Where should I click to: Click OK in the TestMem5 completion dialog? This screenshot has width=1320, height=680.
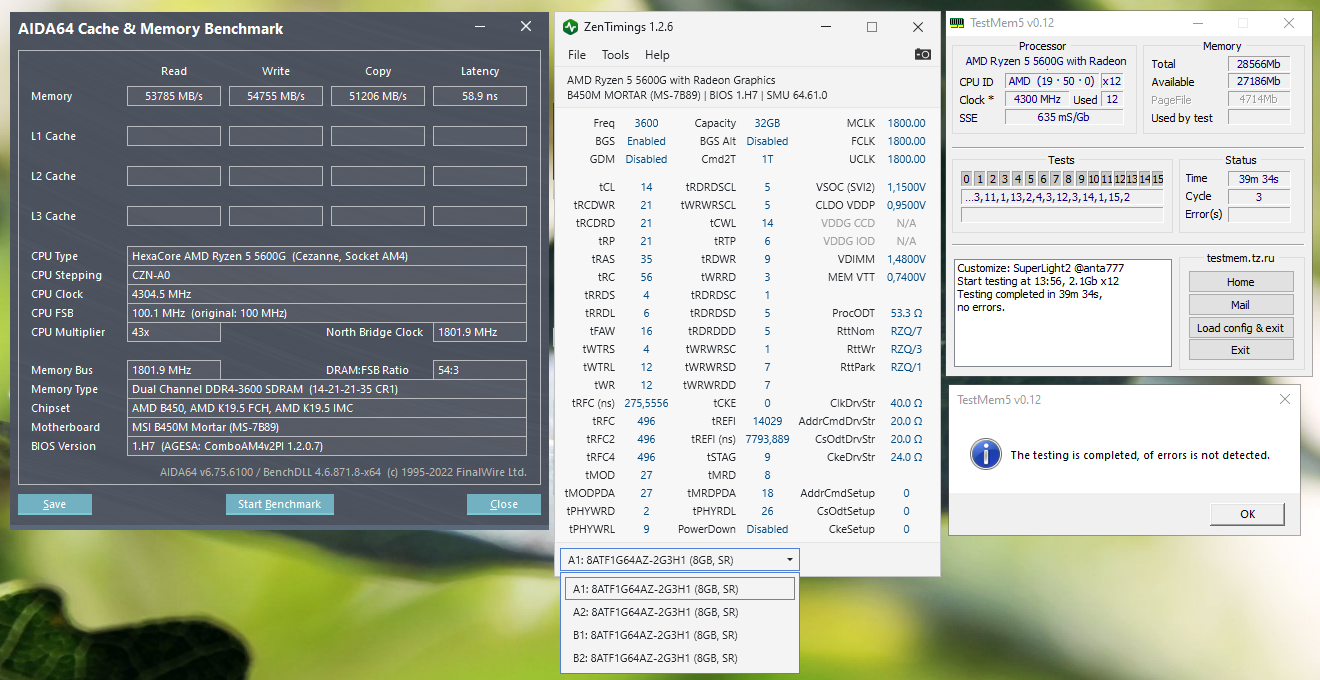pos(1247,514)
